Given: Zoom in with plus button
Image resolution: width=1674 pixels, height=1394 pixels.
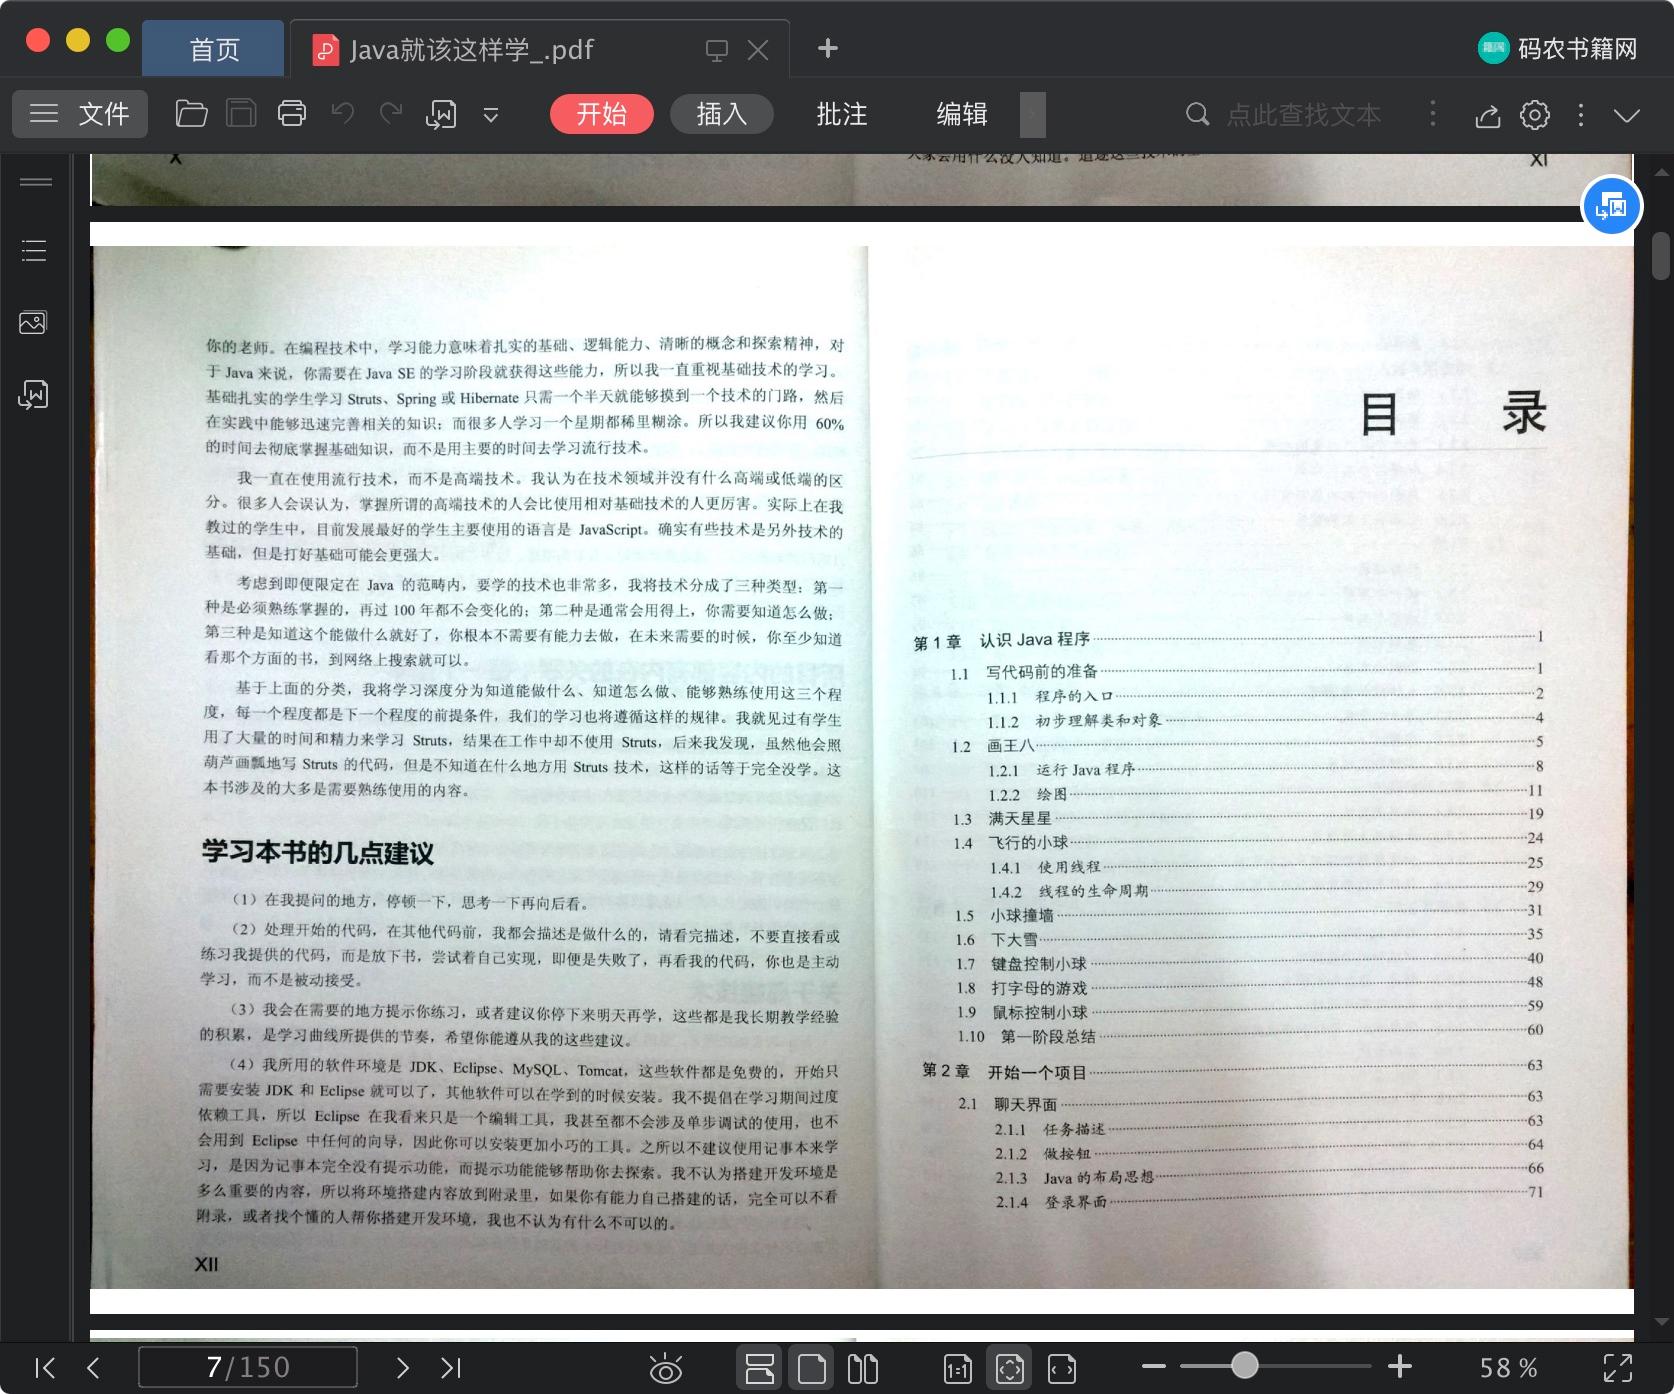Looking at the screenshot, I should click(1400, 1366).
